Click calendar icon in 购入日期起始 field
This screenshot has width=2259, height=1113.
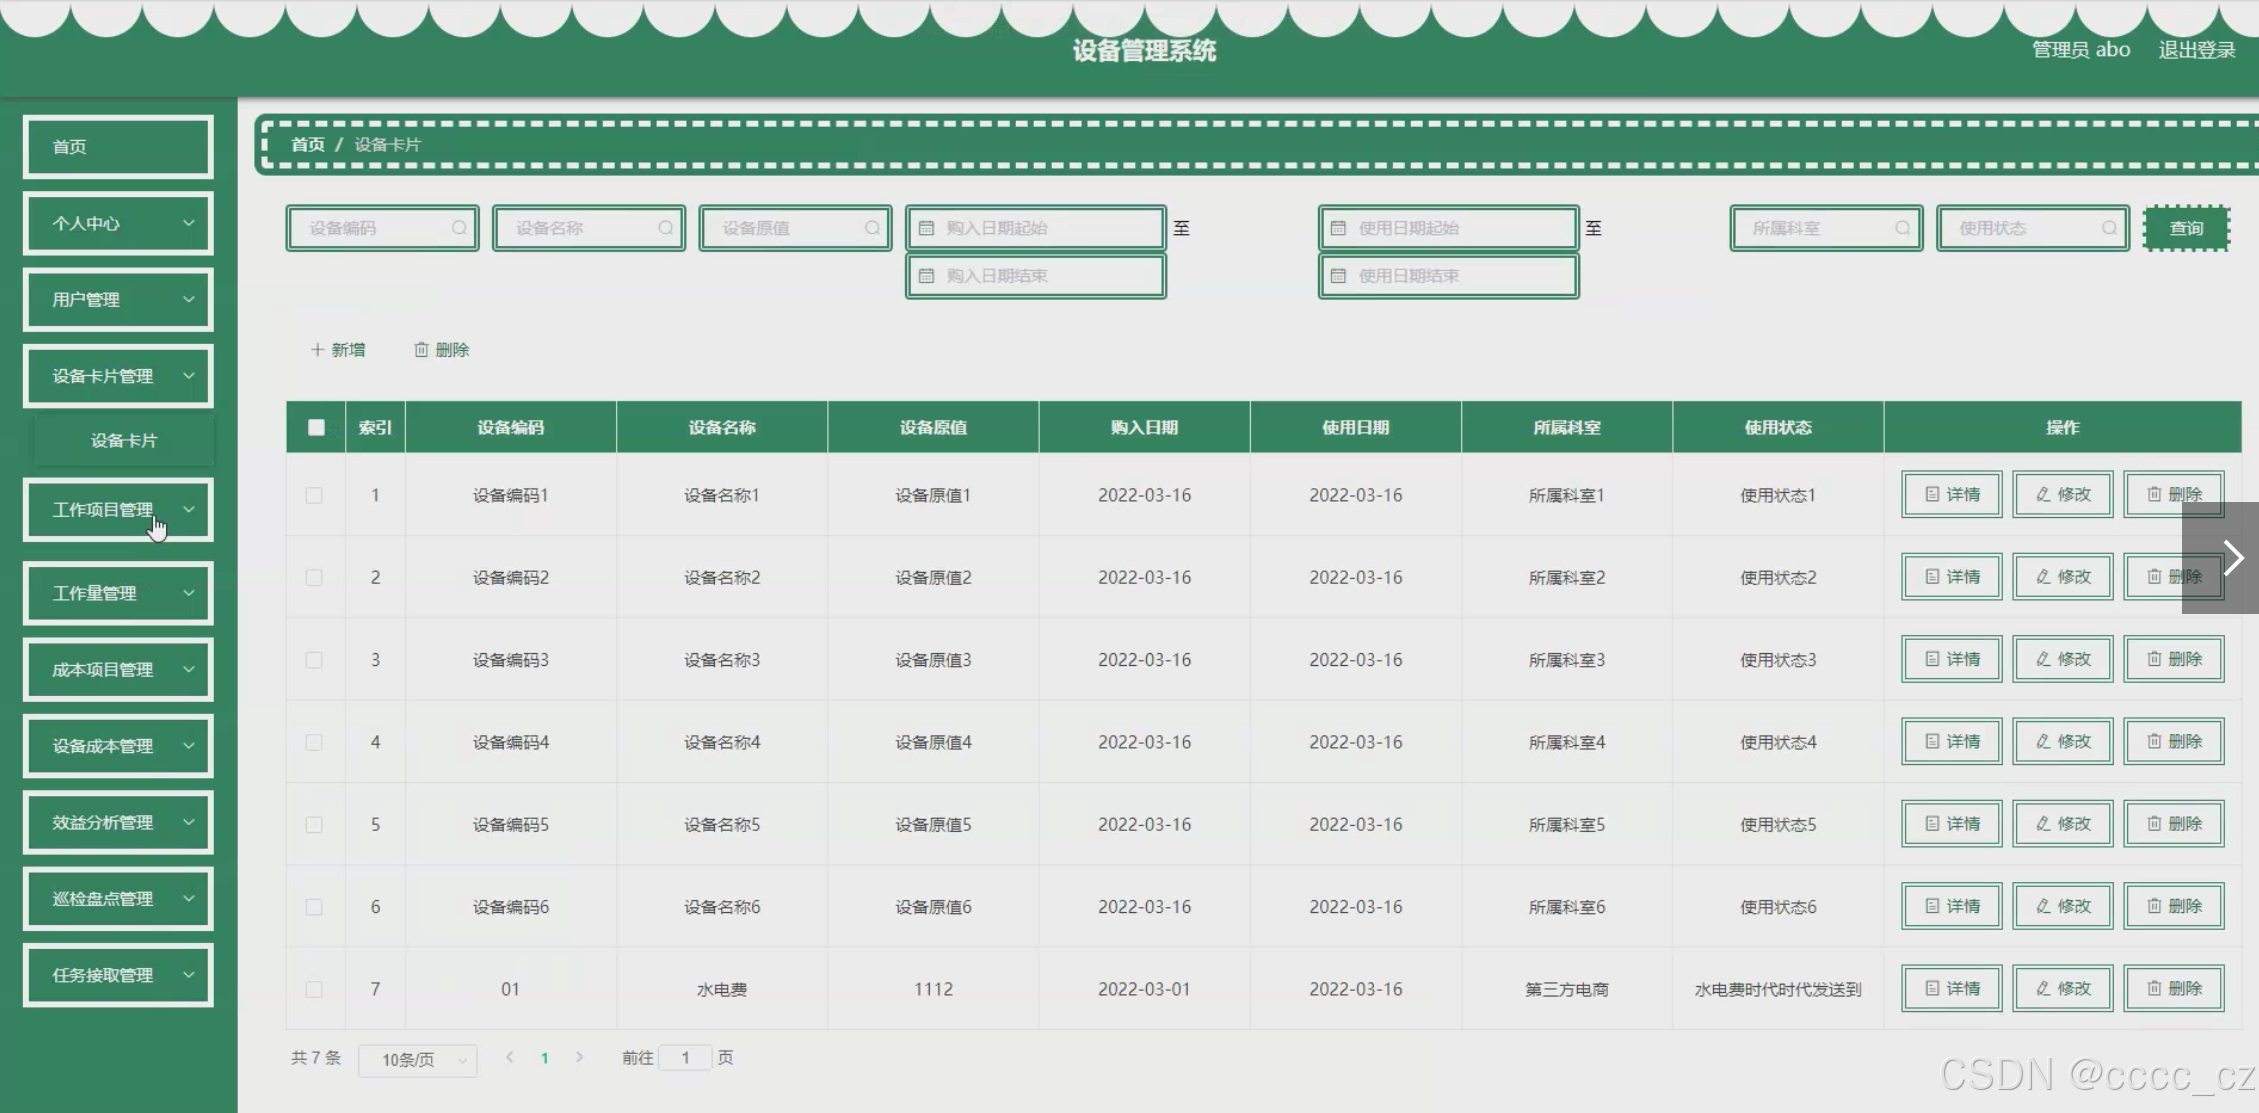(926, 228)
